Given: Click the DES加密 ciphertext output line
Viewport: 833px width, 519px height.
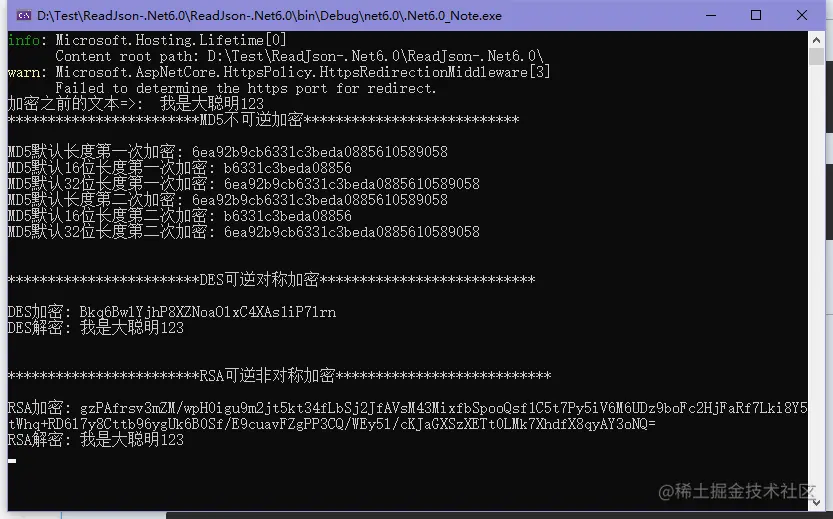Looking at the screenshot, I should pyautogui.click(x=172, y=312).
